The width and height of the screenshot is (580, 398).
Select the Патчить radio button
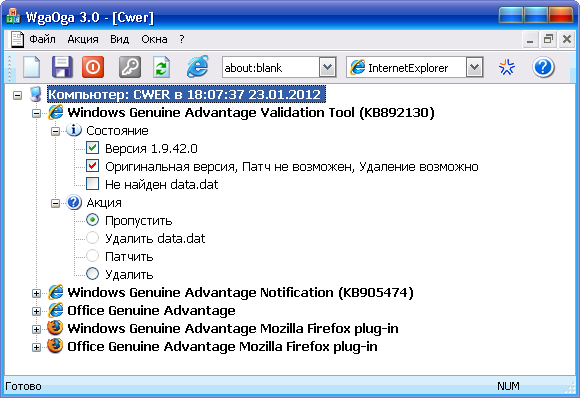click(x=92, y=256)
